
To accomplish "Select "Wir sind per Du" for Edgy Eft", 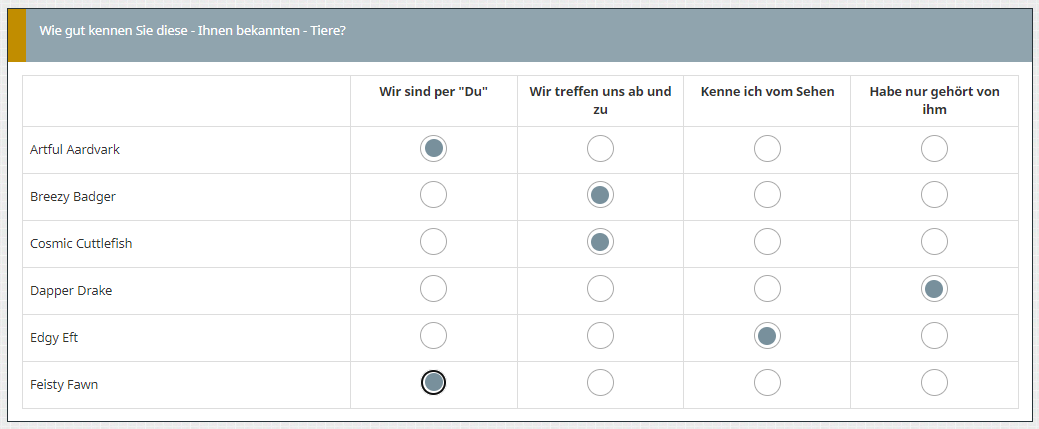I will click(x=433, y=337).
